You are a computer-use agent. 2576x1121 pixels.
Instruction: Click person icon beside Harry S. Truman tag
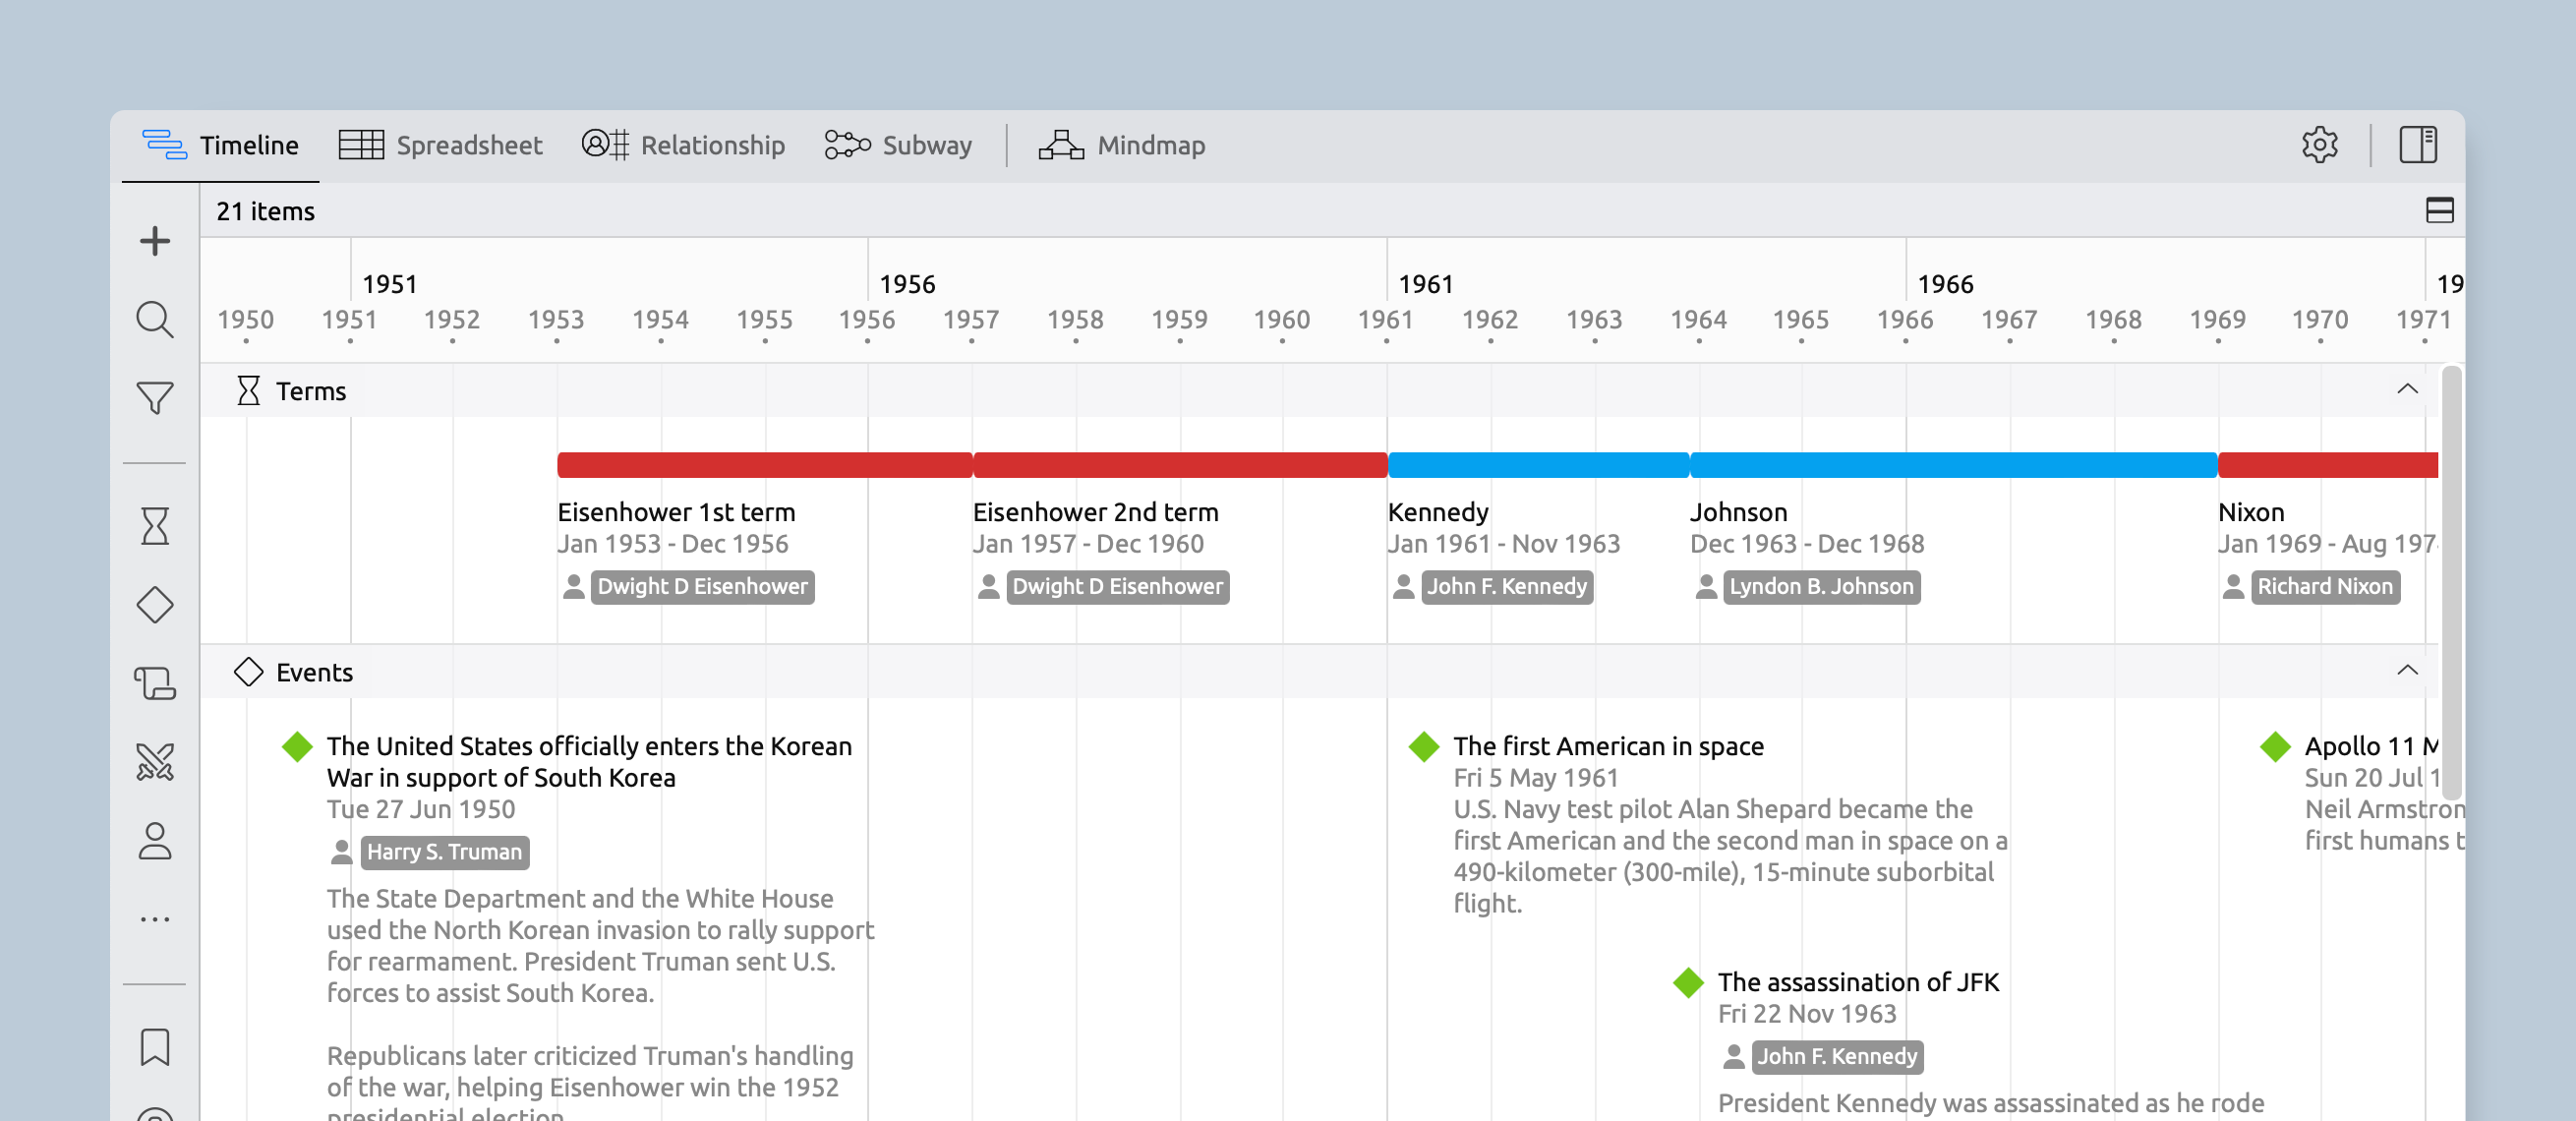pos(341,852)
